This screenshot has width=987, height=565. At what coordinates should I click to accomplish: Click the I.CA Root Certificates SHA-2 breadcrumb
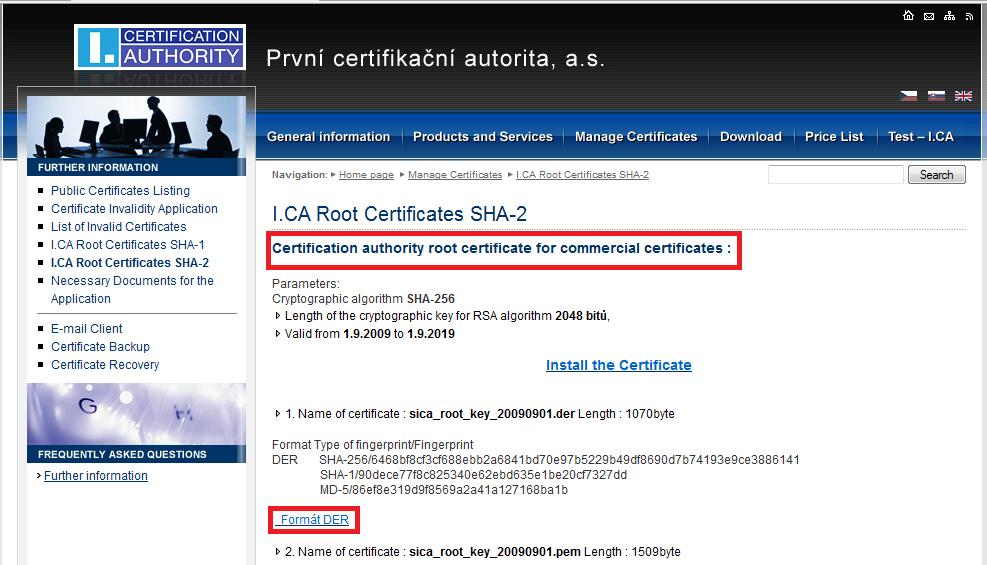point(582,175)
